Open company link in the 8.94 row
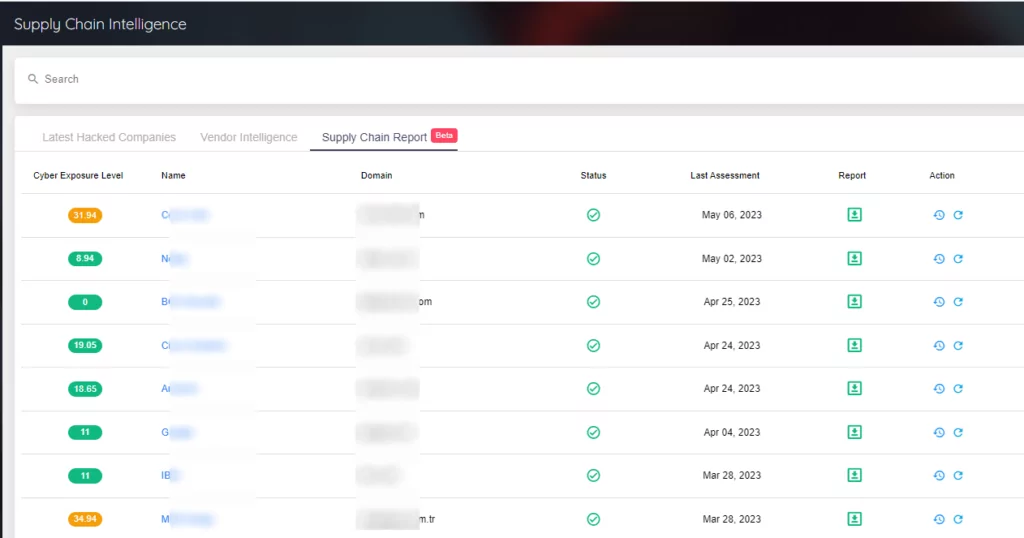The image size is (1024, 538). point(174,259)
